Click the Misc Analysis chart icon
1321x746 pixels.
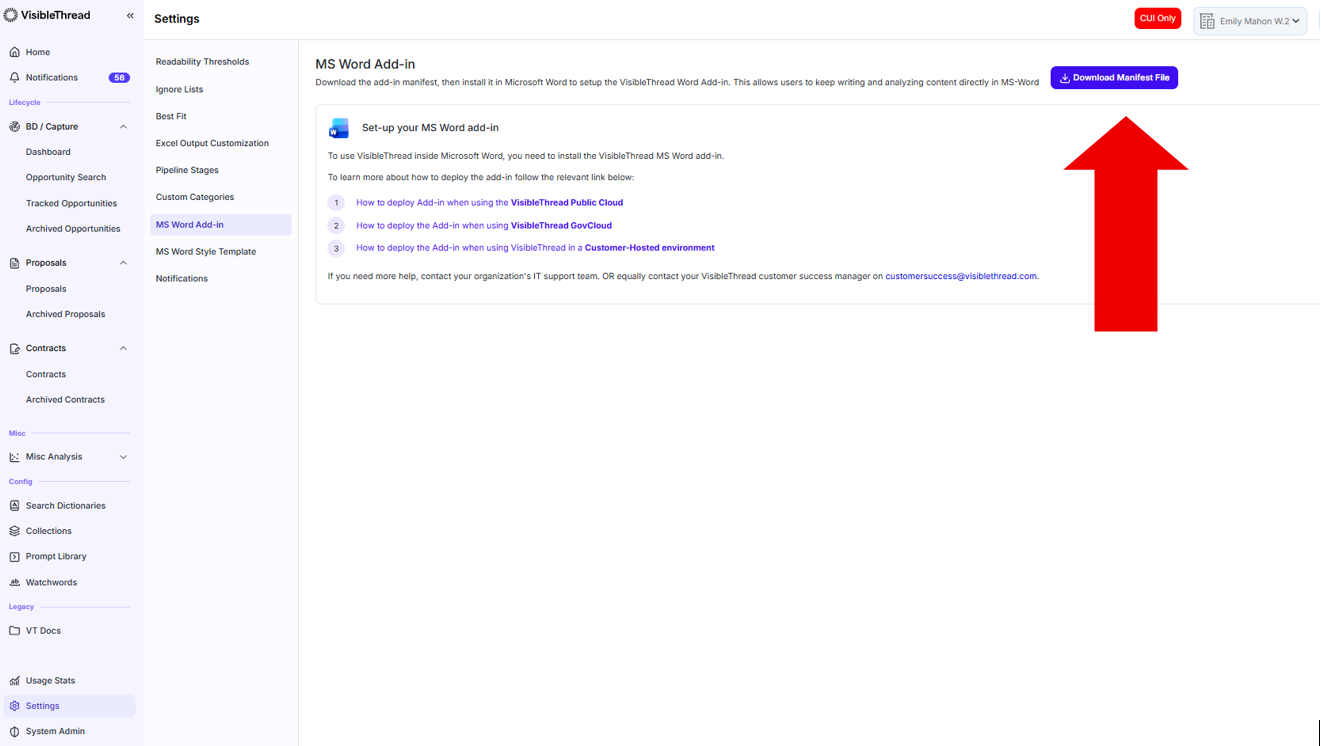coord(14,457)
